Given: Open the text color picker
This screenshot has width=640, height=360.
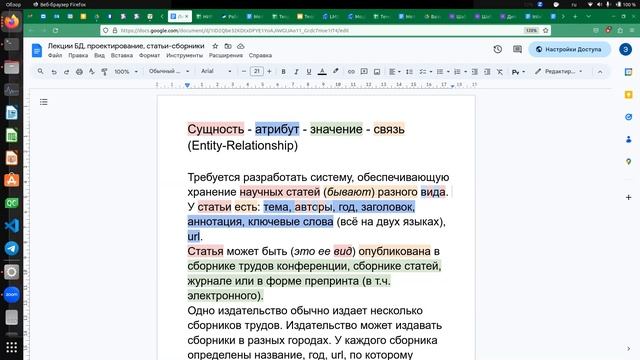Looking at the screenshot, I should coord(322,71).
